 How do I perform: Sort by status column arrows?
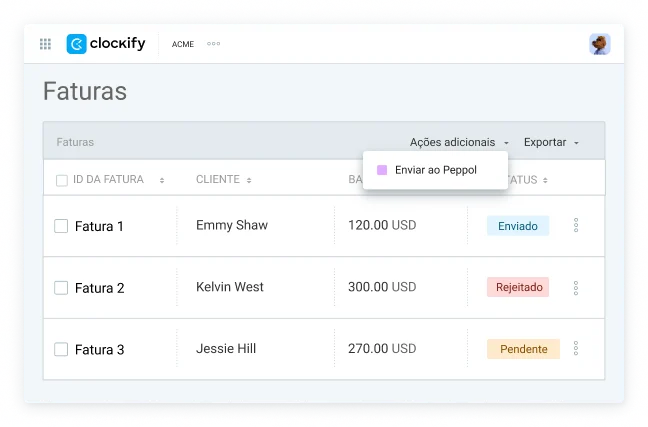[545, 180]
